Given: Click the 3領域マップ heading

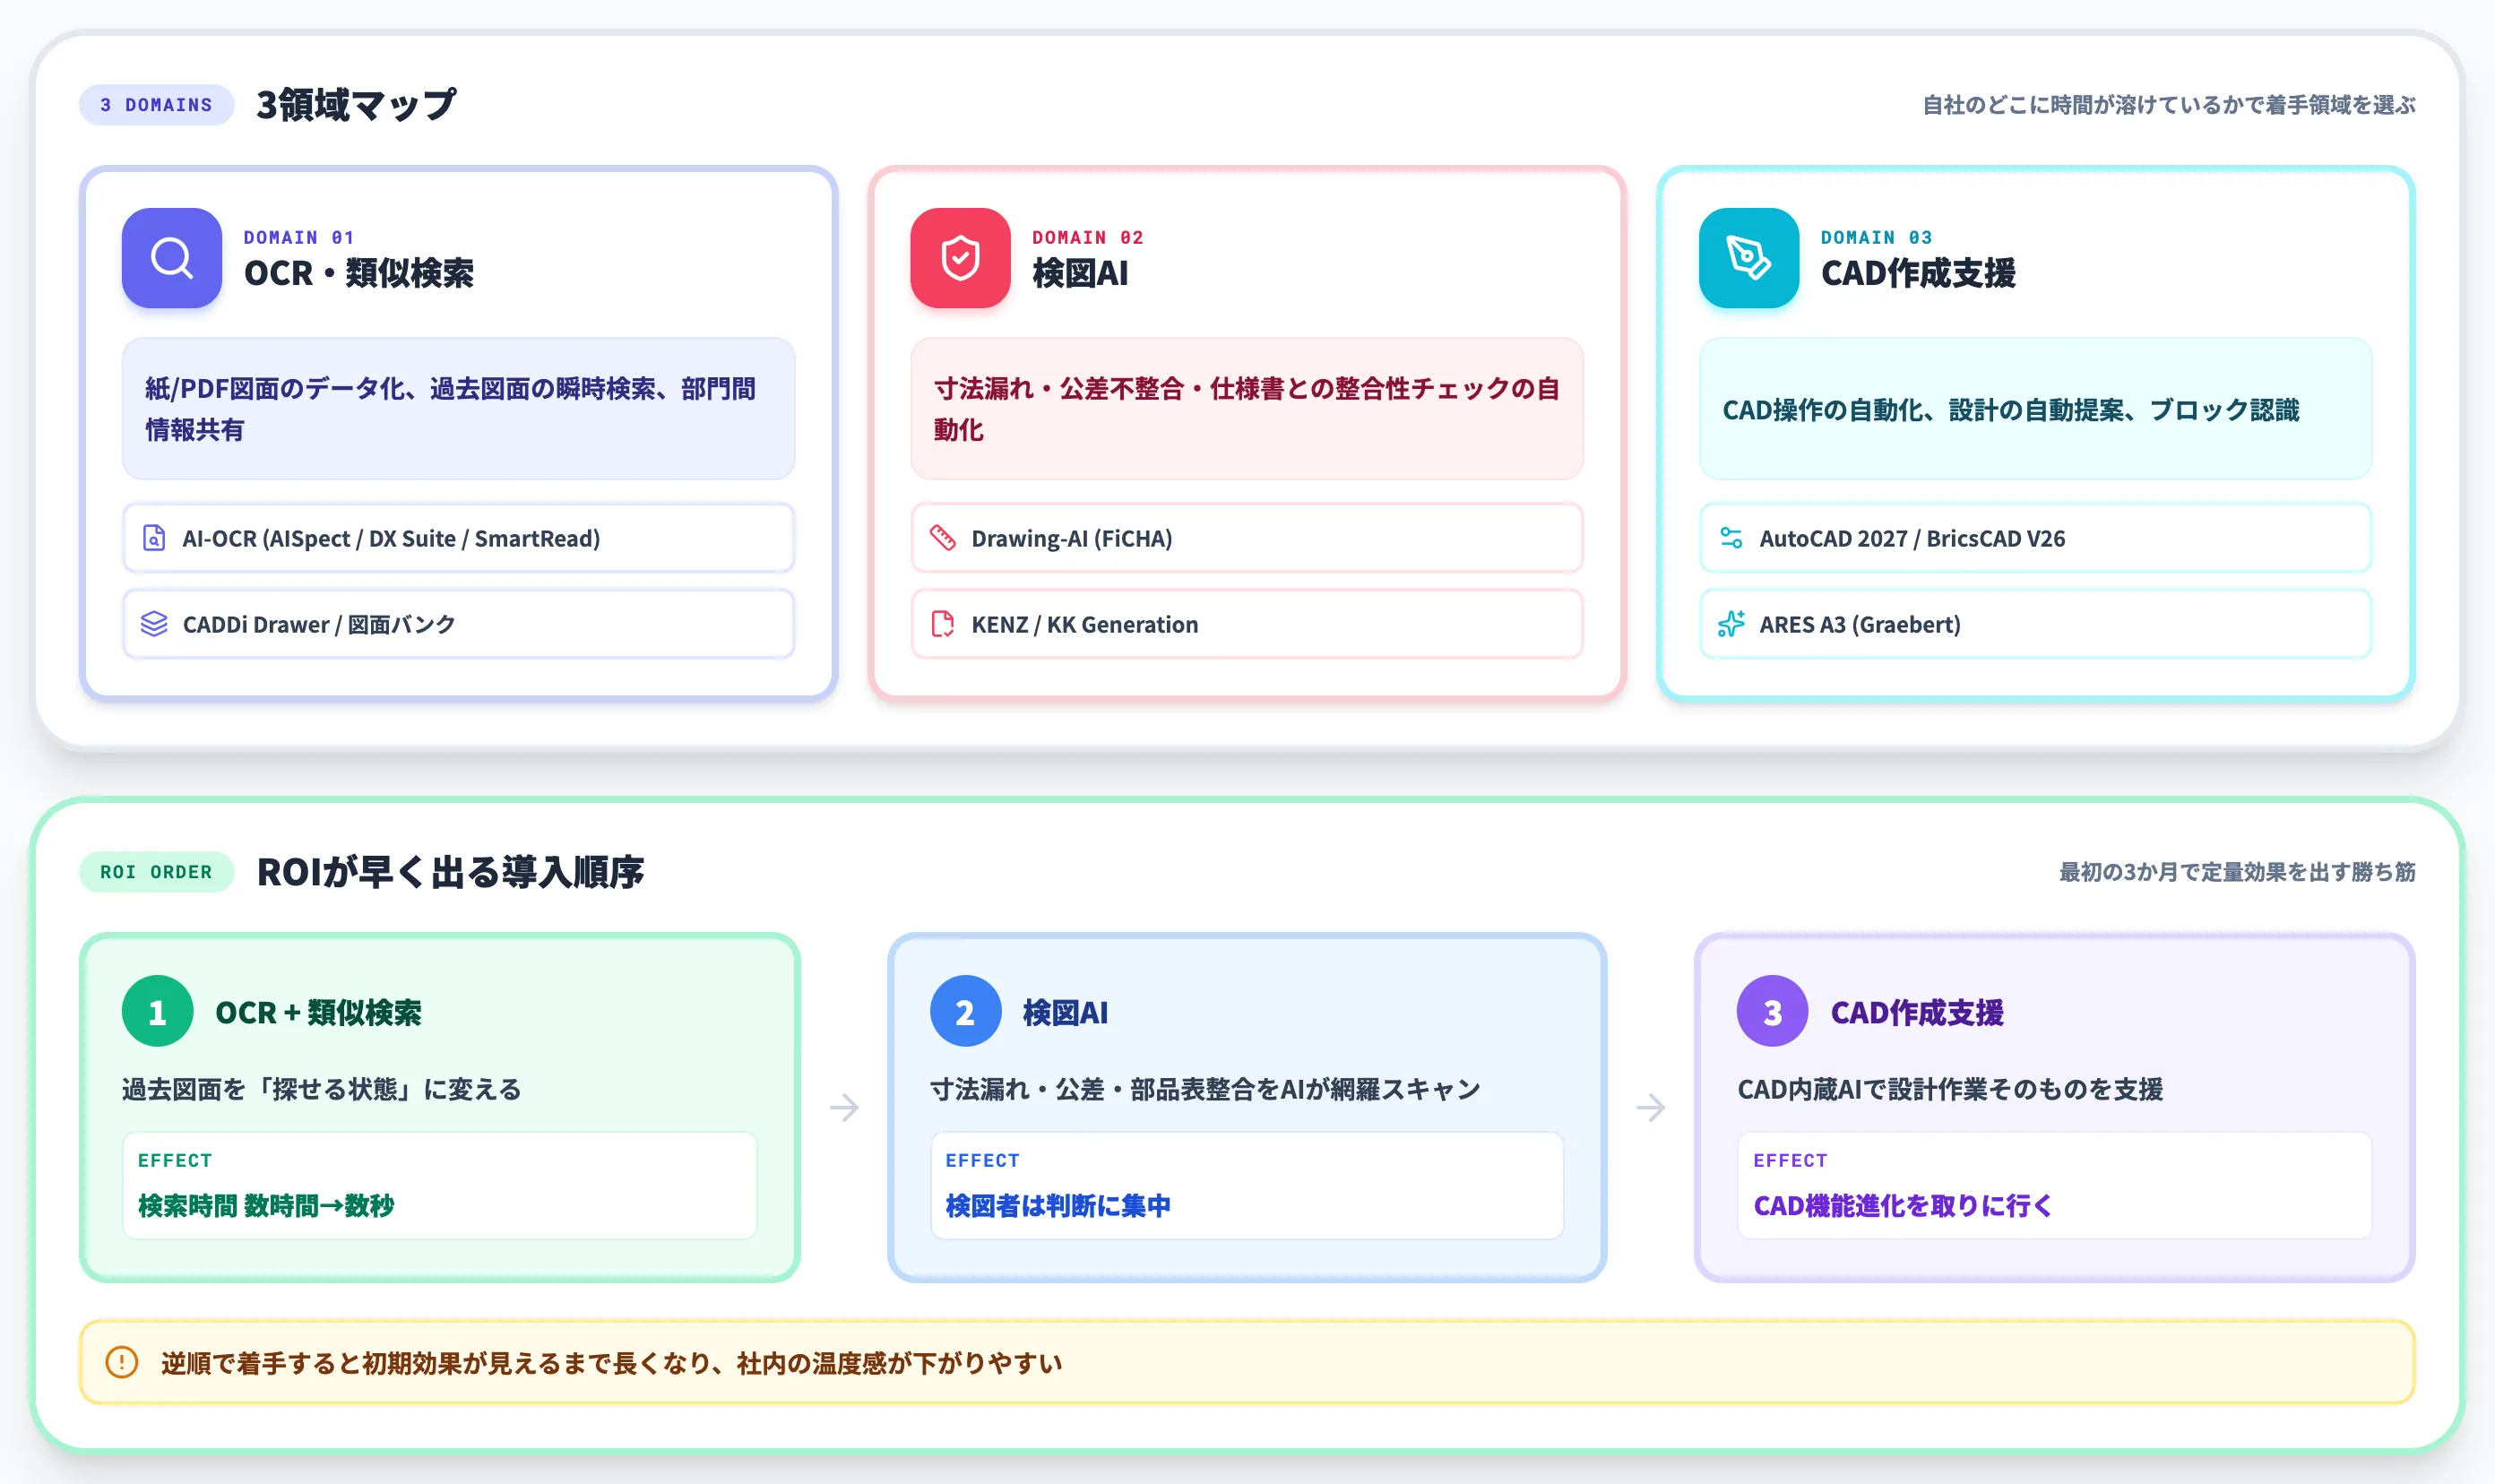Looking at the screenshot, I should tap(356, 105).
